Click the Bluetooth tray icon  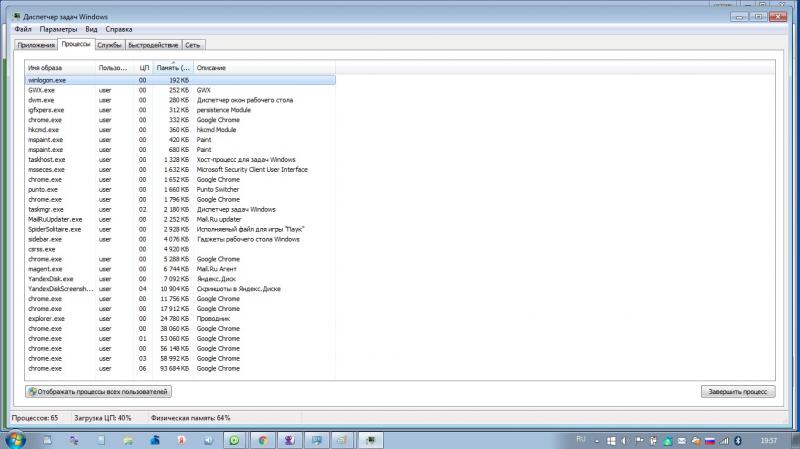coord(738,440)
